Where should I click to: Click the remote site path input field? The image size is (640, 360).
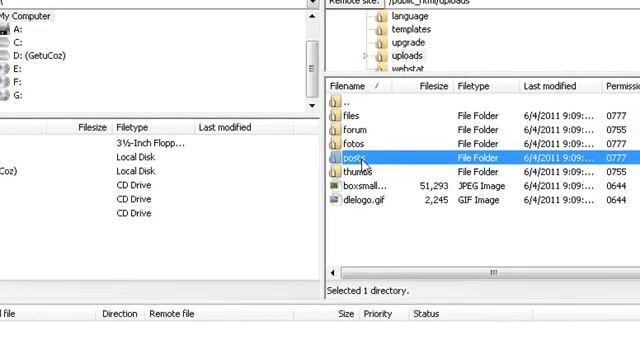pos(513,2)
